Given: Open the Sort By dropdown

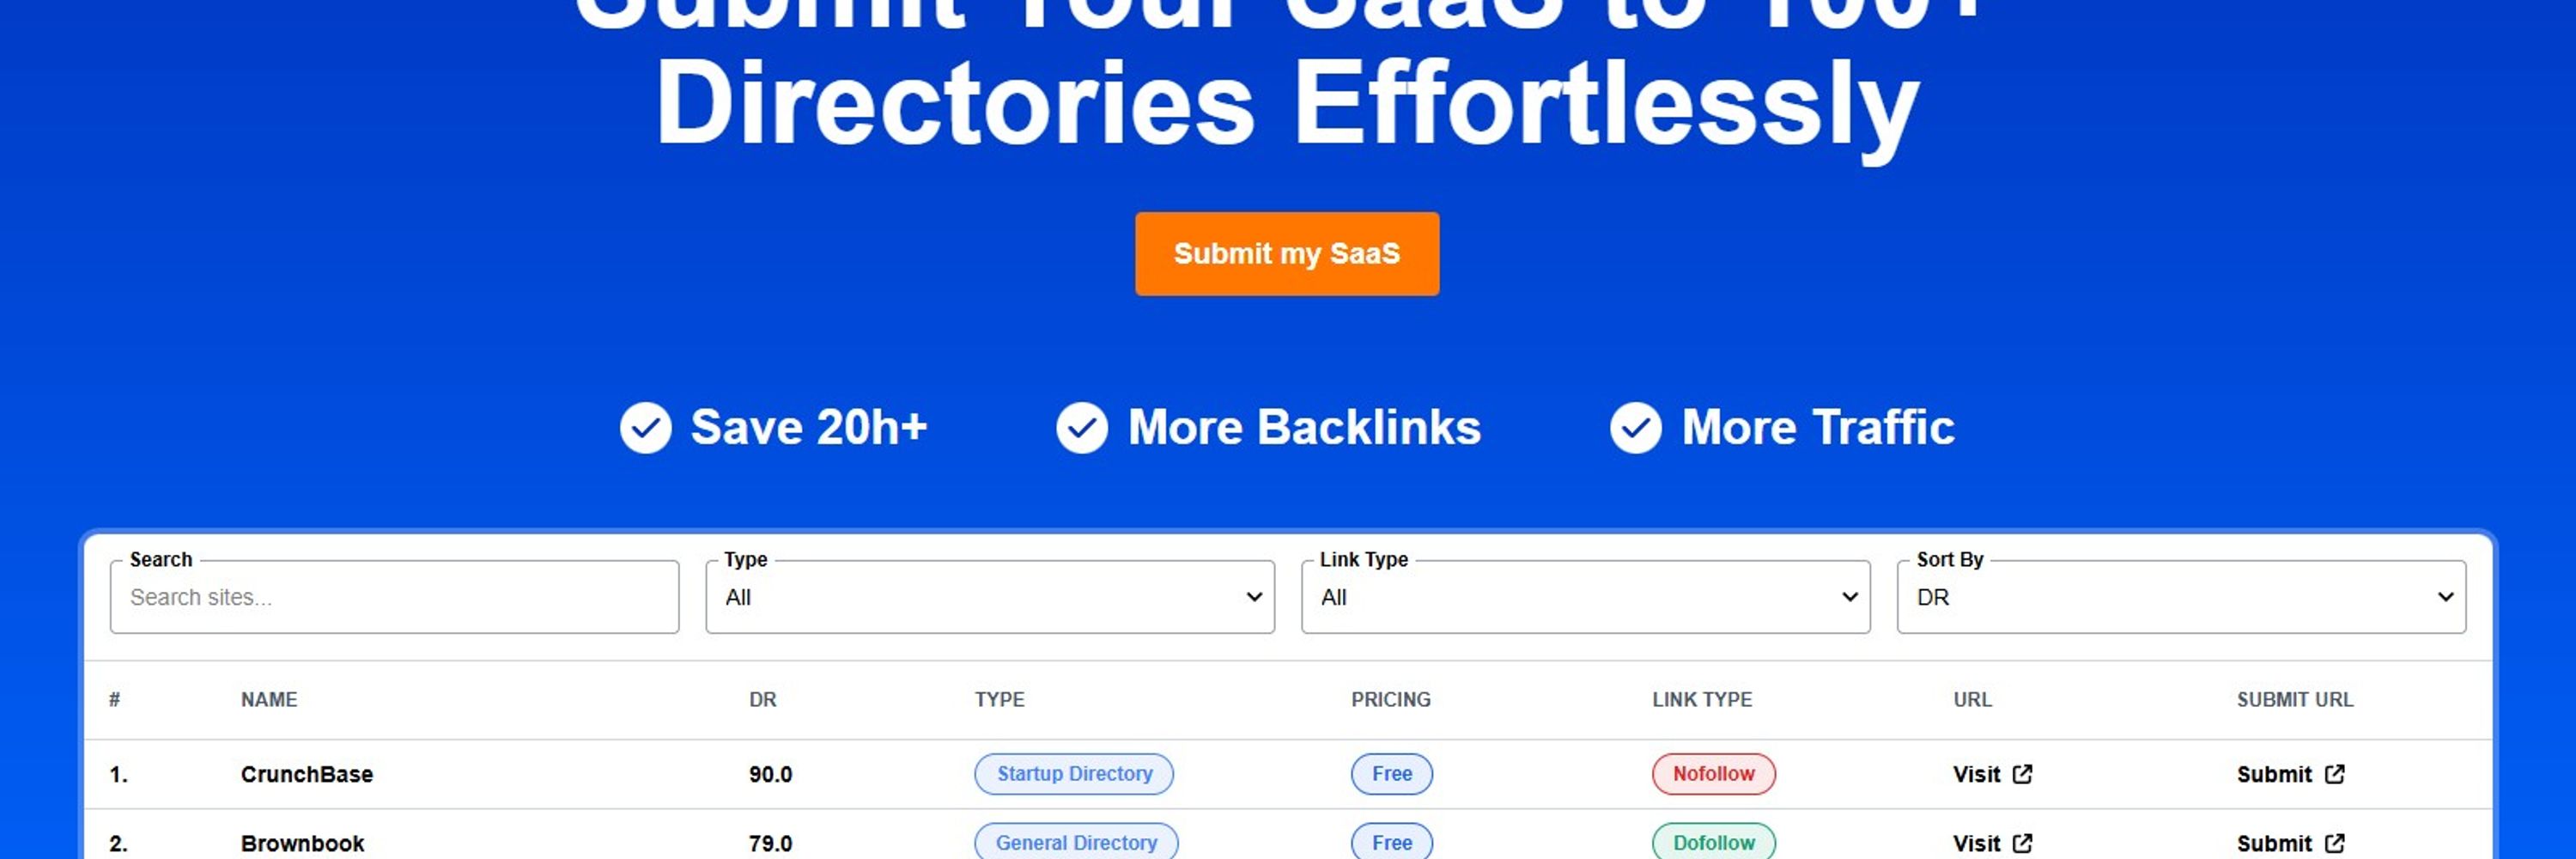Looking at the screenshot, I should click(2180, 597).
